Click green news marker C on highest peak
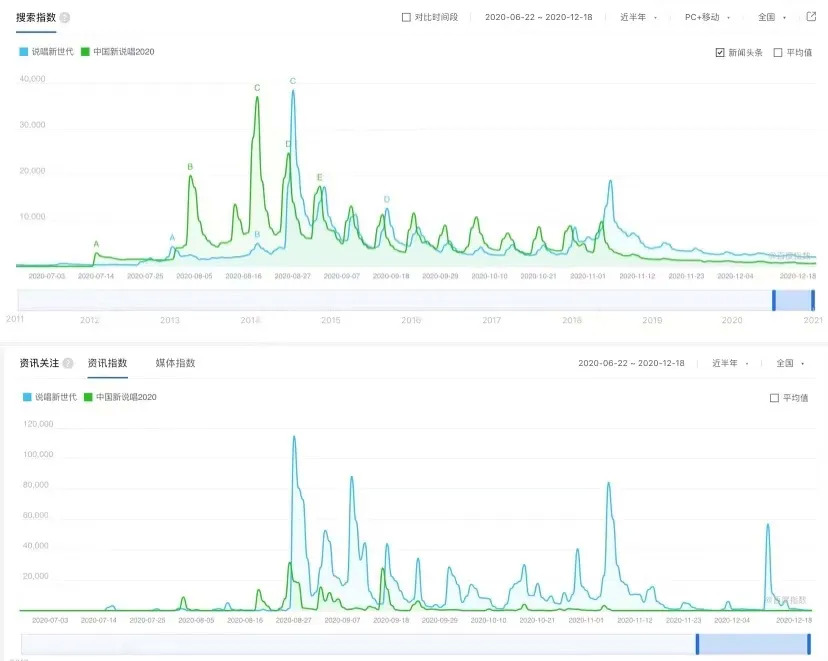This screenshot has width=828, height=661. pyautogui.click(x=257, y=88)
